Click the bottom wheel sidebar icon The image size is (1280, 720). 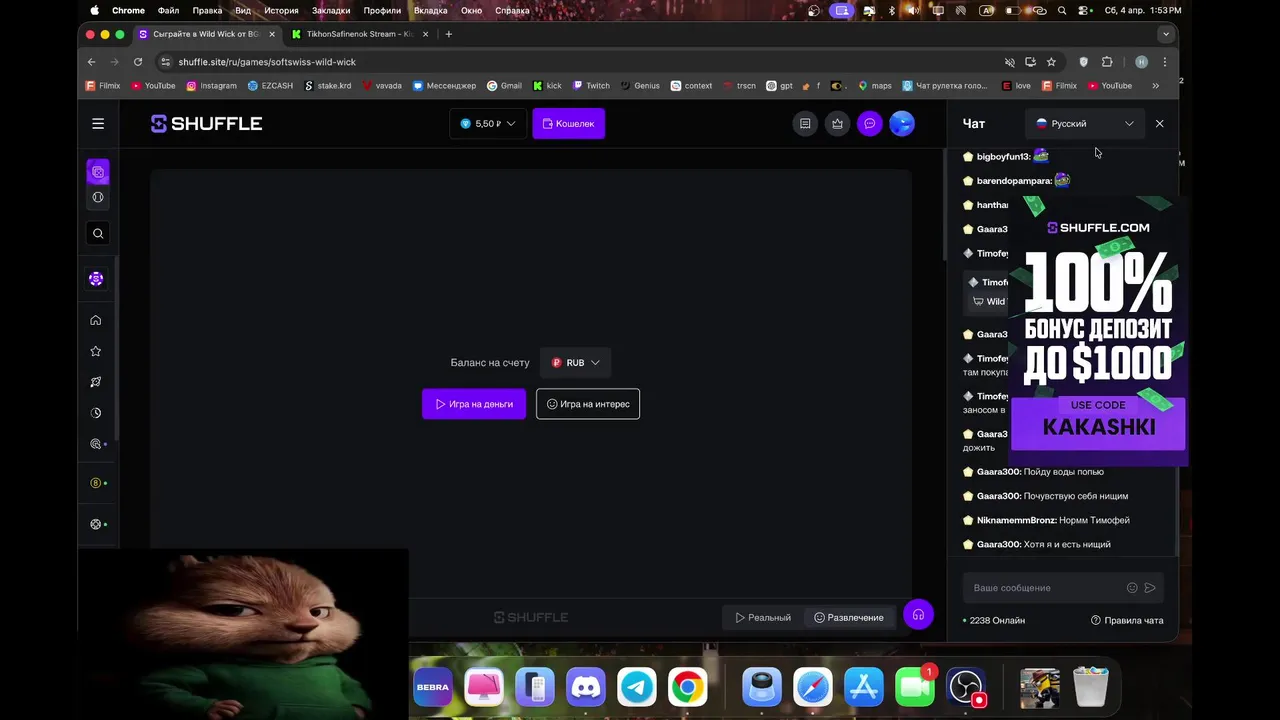tap(97, 524)
